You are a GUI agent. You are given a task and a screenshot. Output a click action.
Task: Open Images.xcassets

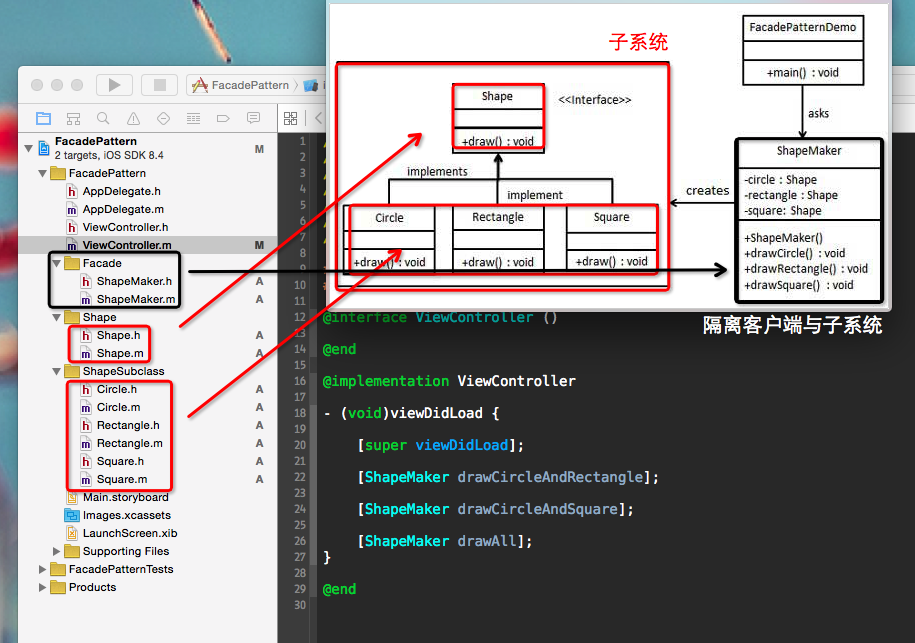pyautogui.click(x=127, y=515)
